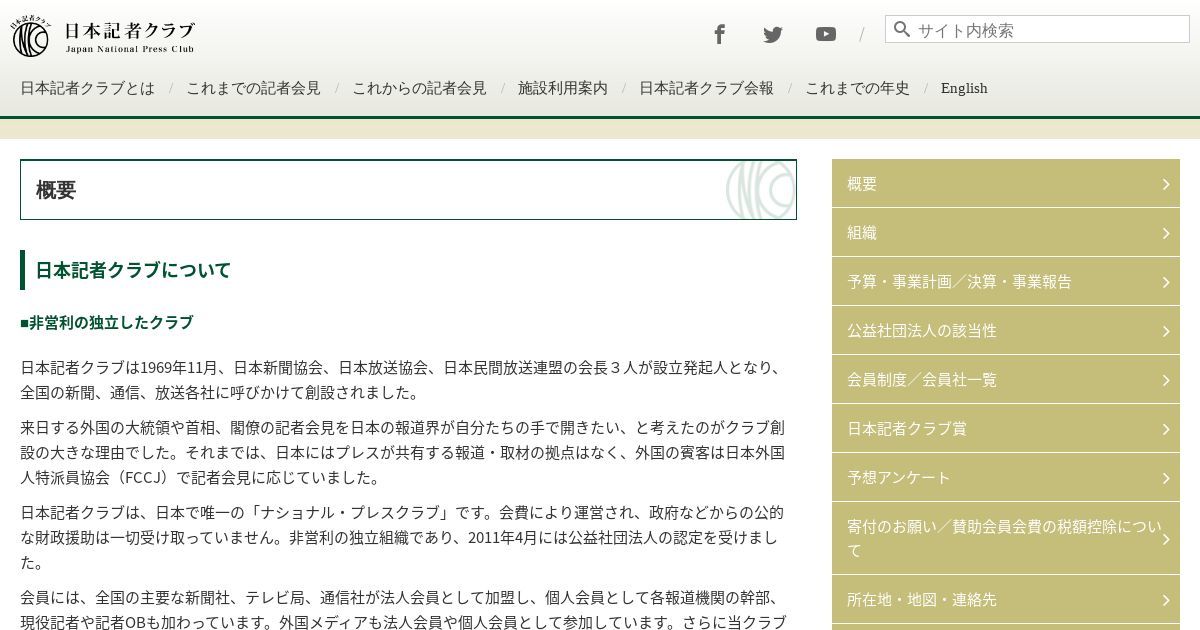Select 概要 in the sidebar

coord(1006,183)
